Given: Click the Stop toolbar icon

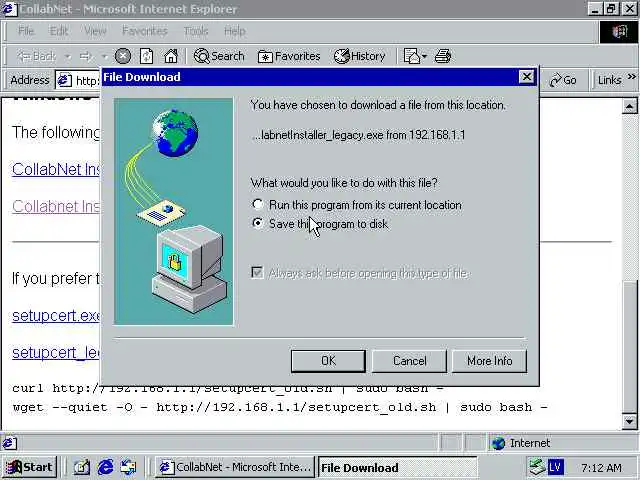Looking at the screenshot, I should (x=122, y=56).
